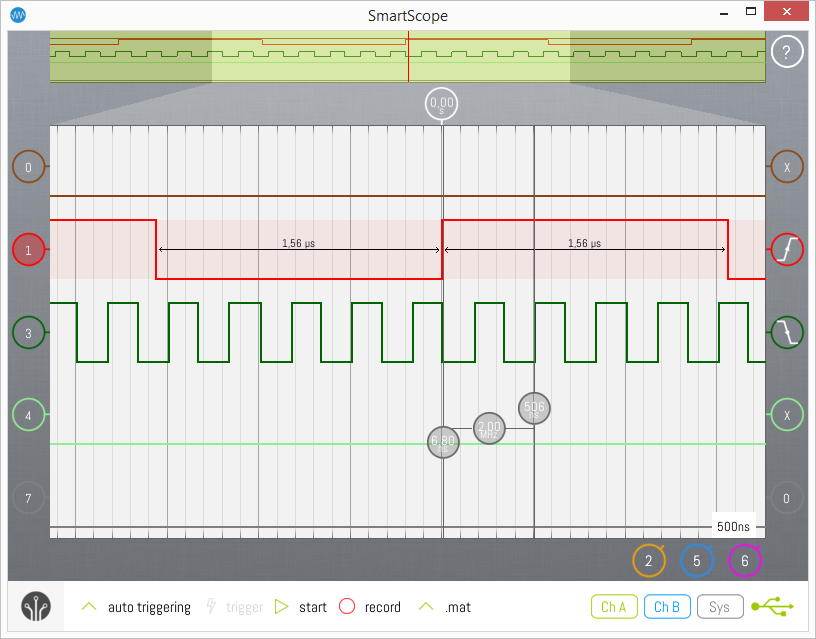The height and width of the screenshot is (639, 816).
Task: Select the dark green channel 3 indicator
Action: tap(28, 333)
